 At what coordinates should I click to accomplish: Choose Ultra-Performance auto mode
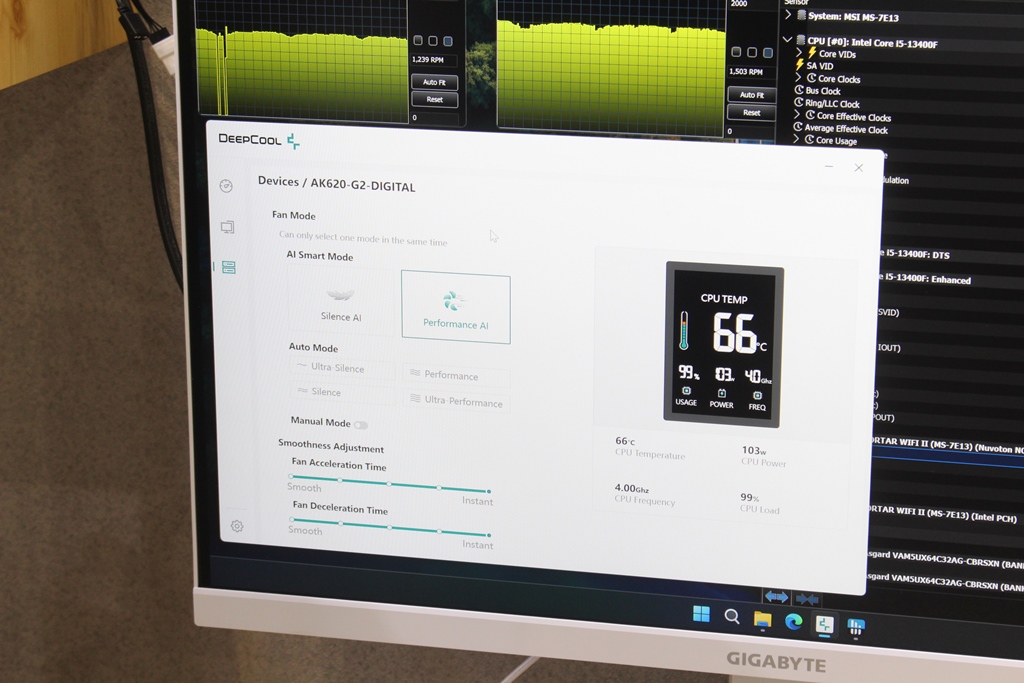(x=456, y=402)
